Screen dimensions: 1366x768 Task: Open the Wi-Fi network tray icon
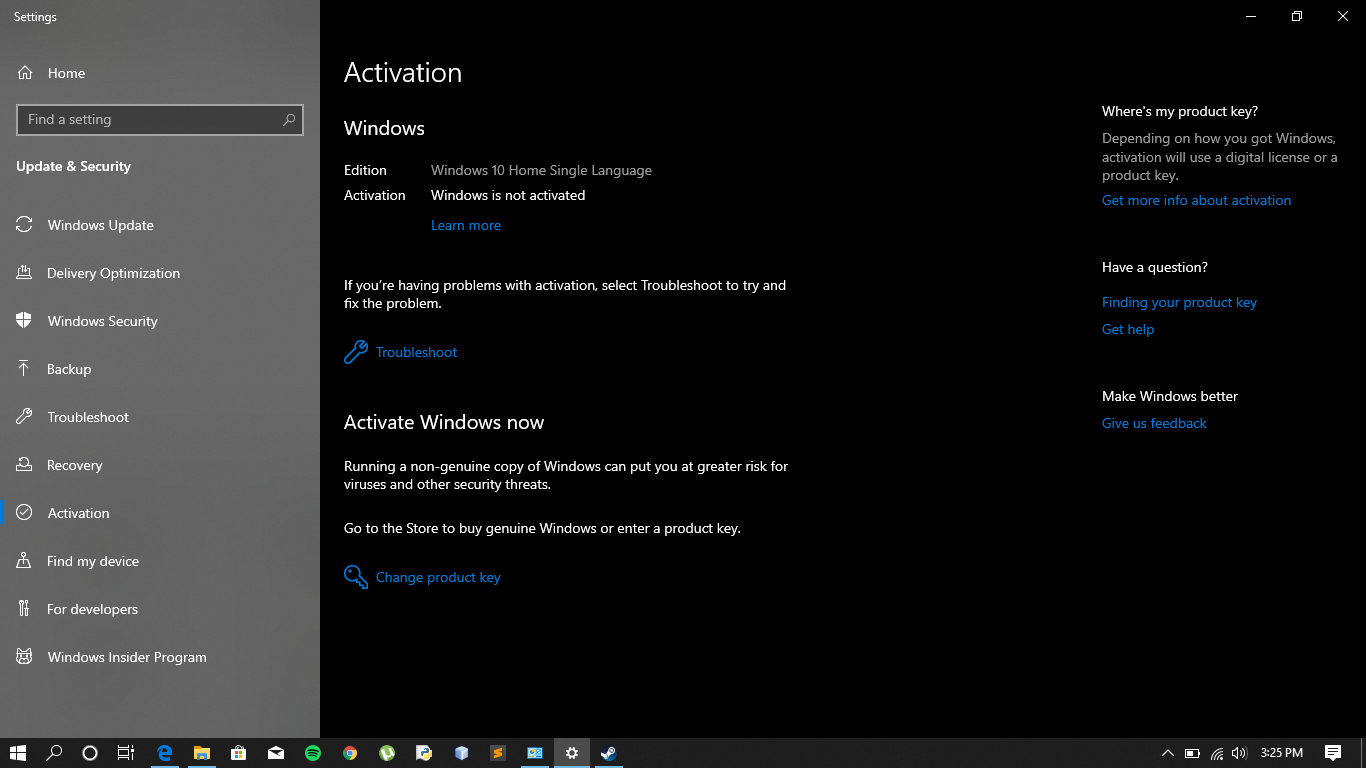(1216, 753)
